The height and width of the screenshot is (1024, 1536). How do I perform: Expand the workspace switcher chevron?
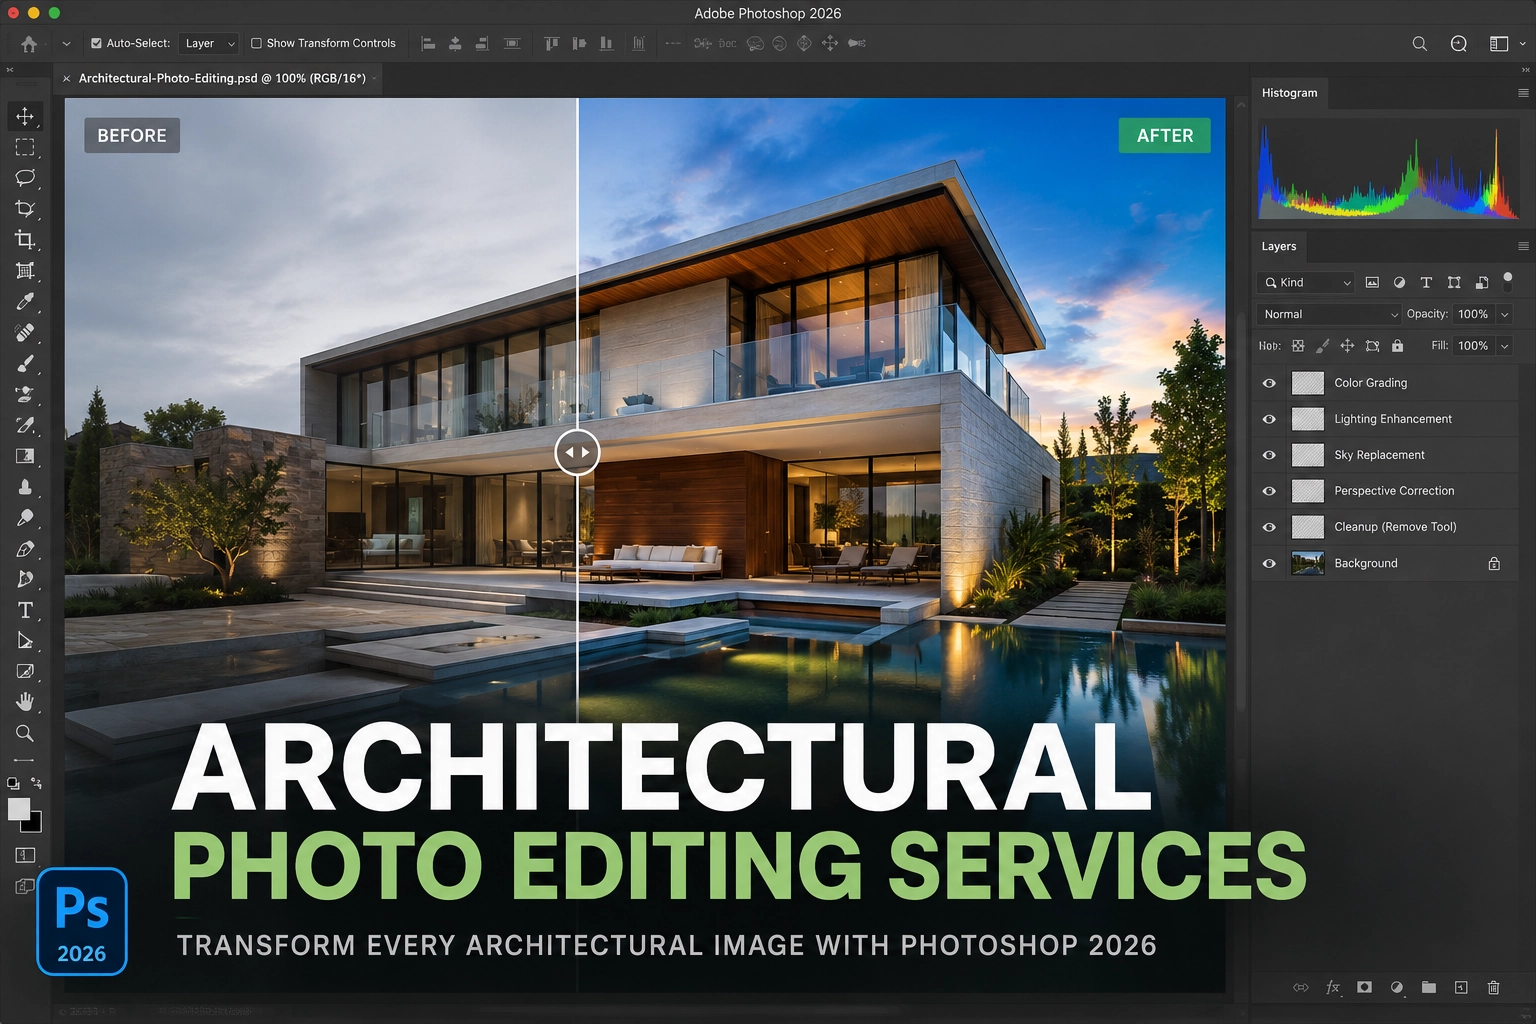point(1522,43)
